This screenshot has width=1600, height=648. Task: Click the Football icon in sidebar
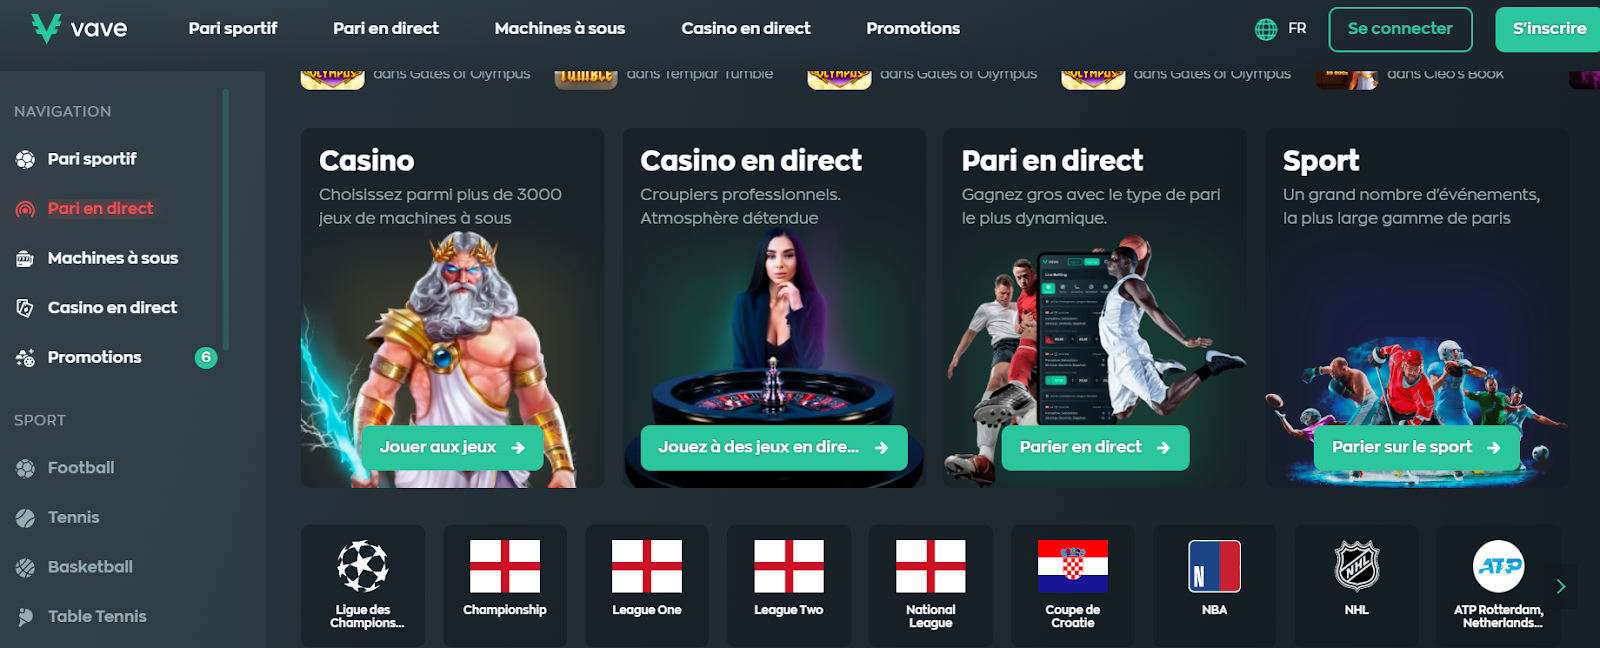point(25,468)
